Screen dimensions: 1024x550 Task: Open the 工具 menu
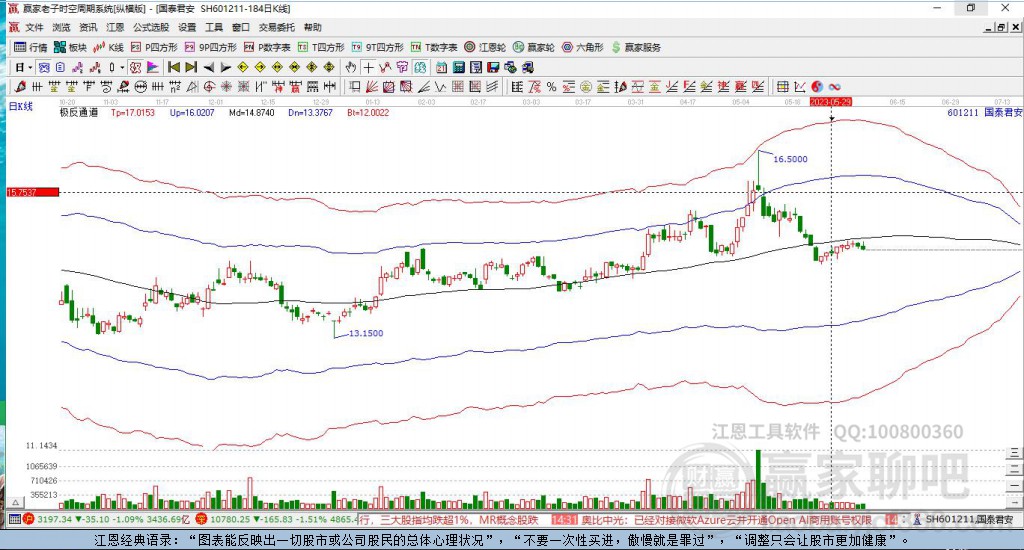click(x=214, y=27)
